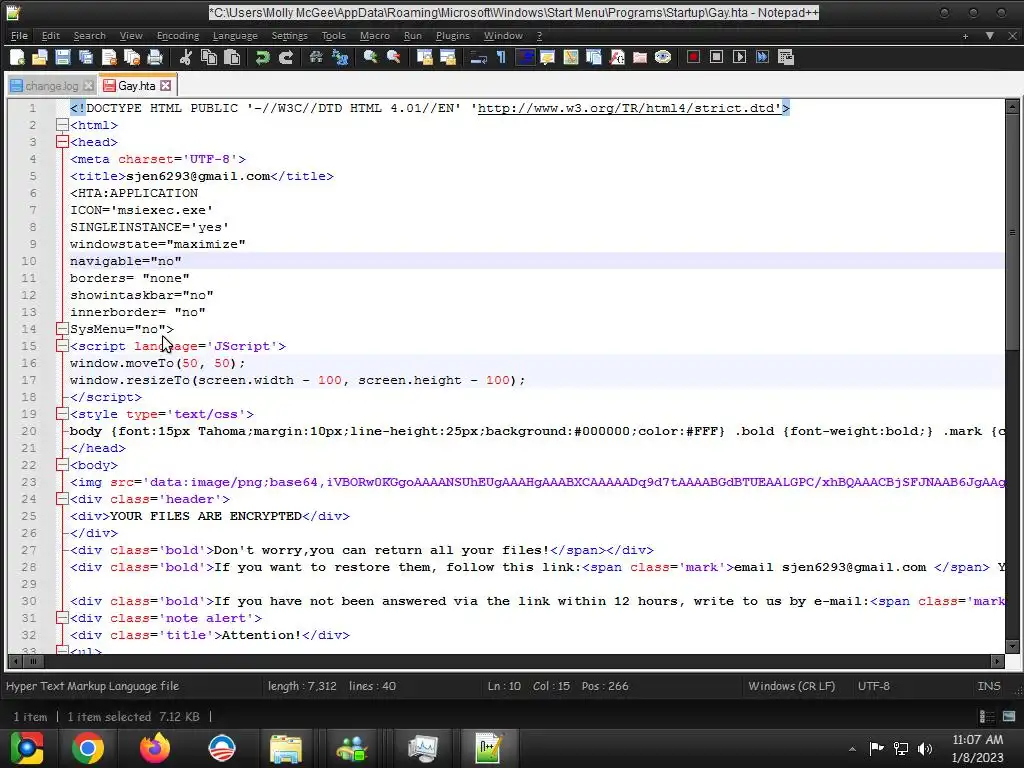Open the Macro menu
This screenshot has height=768, width=1024.
[x=375, y=36]
